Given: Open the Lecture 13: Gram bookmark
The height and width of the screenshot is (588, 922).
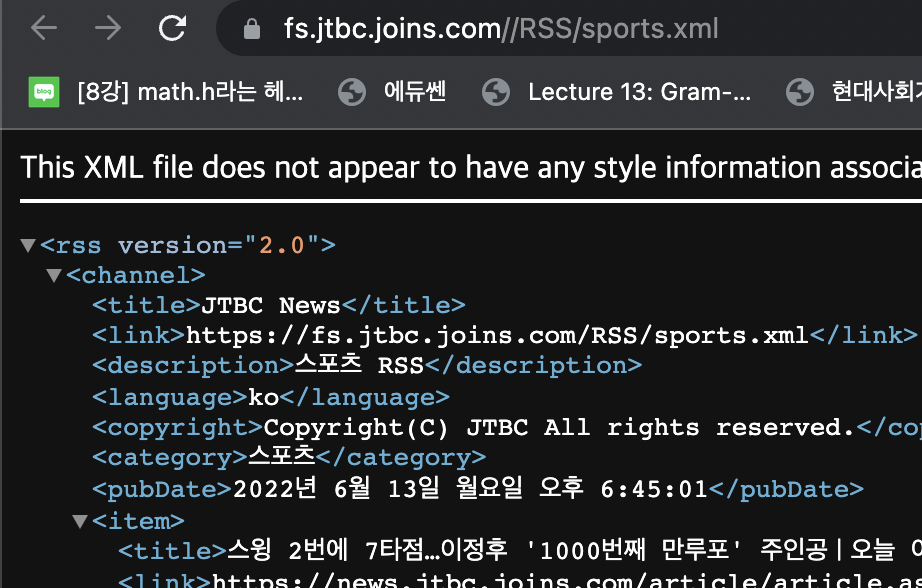Looking at the screenshot, I should coord(616,92).
